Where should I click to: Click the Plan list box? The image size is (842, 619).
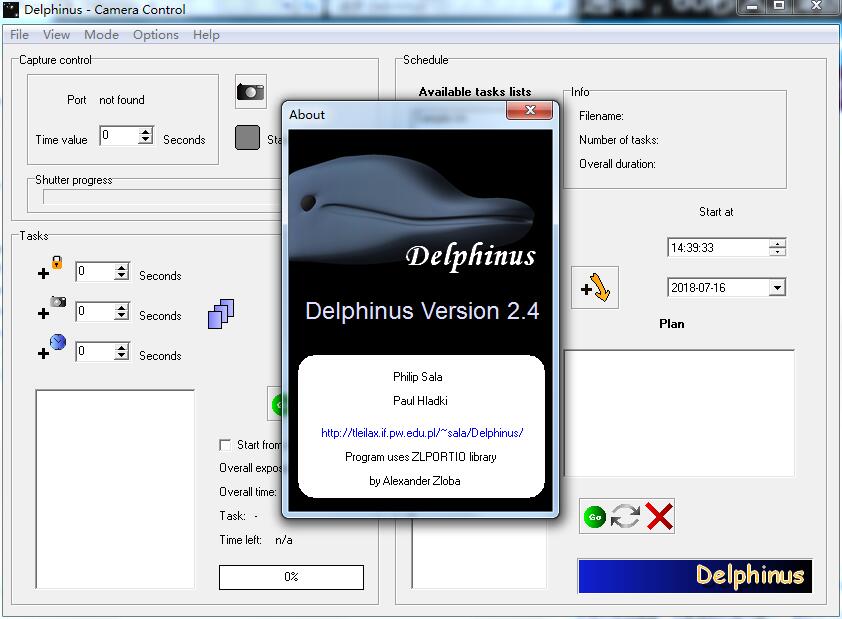[679, 413]
